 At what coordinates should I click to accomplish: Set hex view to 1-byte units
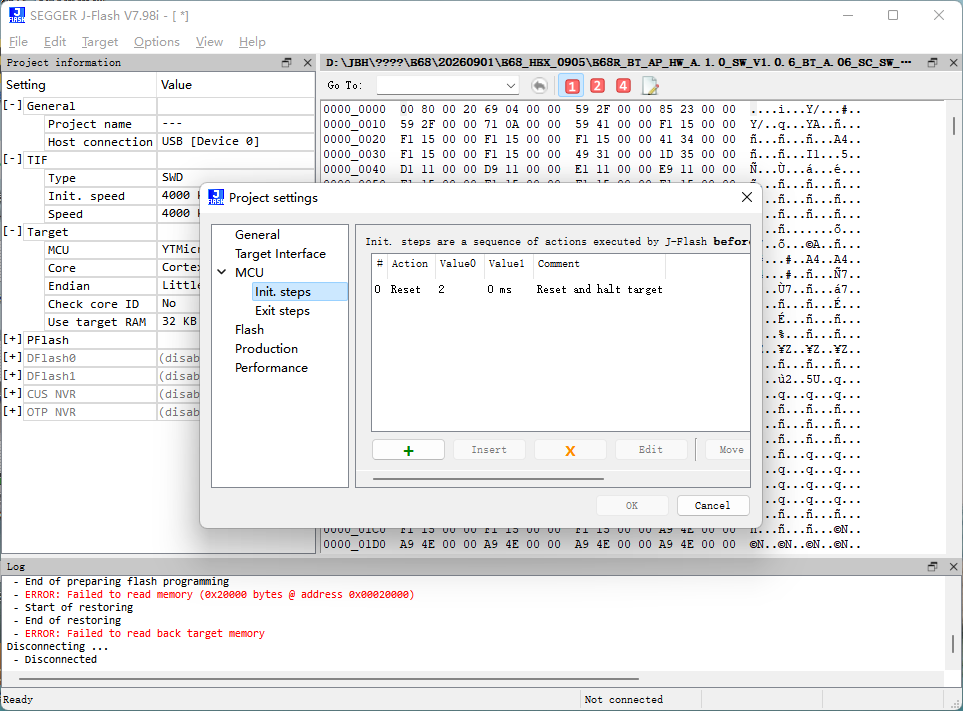(x=572, y=86)
